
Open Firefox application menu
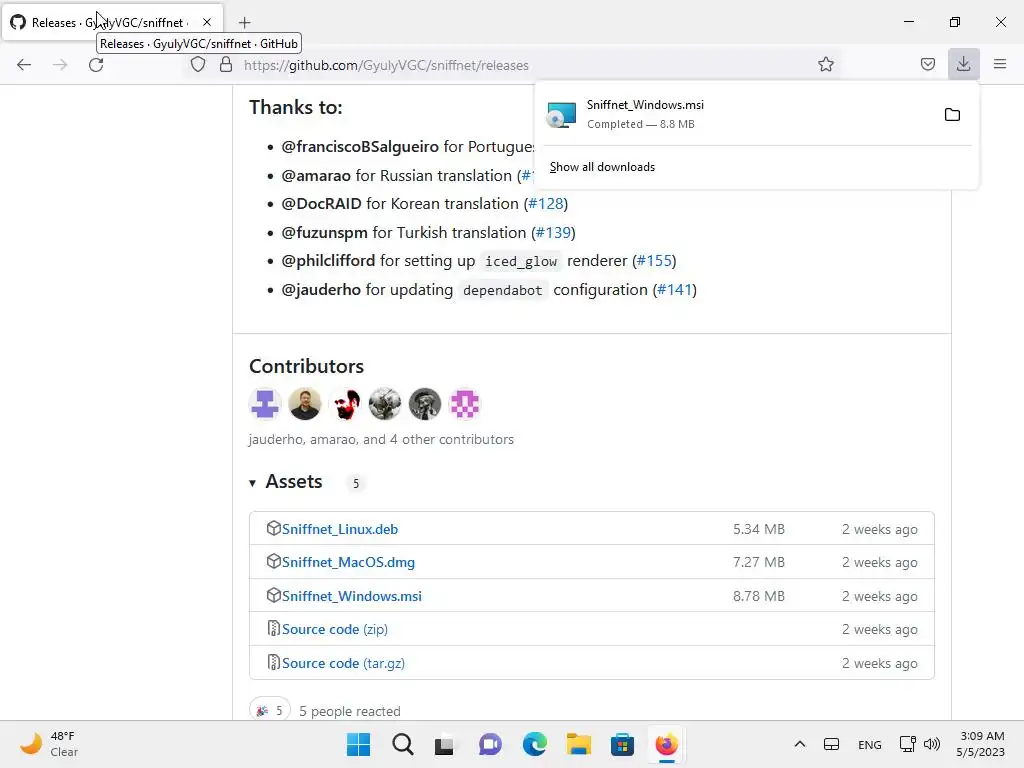tap(999, 64)
